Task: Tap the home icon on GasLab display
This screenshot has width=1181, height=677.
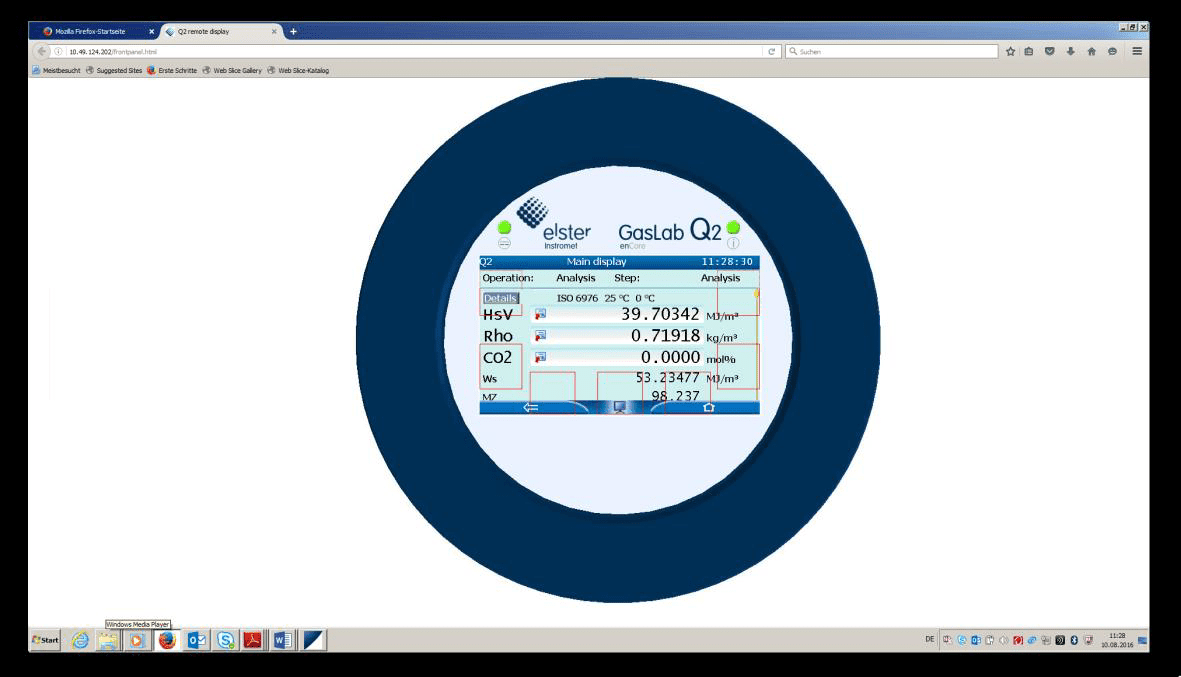Action: 708,407
